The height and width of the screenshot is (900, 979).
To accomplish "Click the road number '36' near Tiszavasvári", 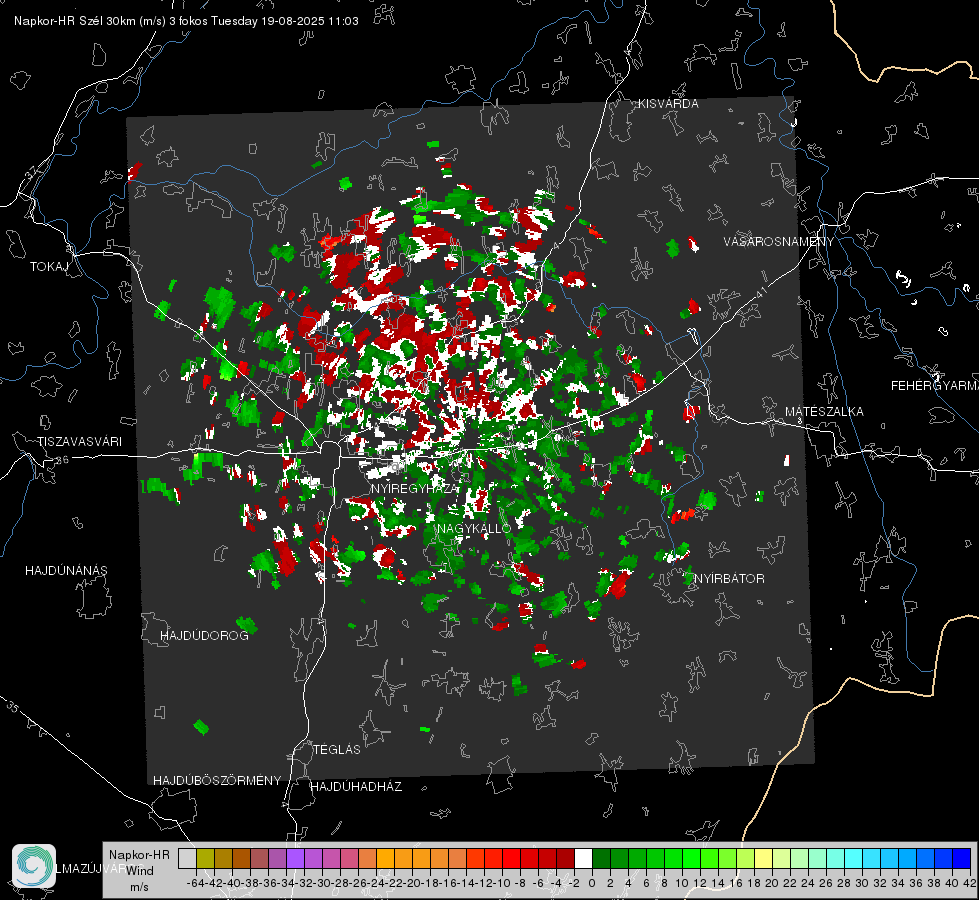I will tap(62, 460).
